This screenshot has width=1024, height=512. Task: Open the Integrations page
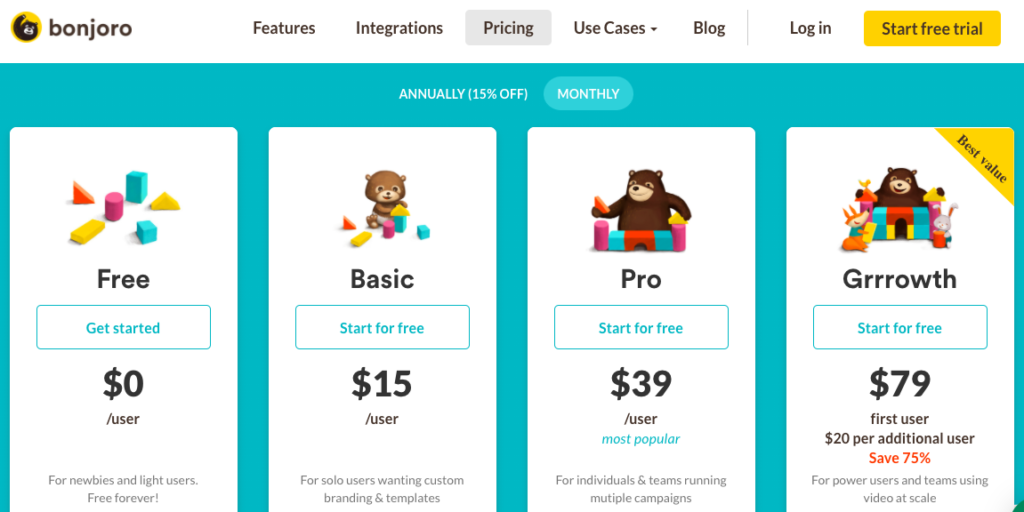click(x=399, y=28)
